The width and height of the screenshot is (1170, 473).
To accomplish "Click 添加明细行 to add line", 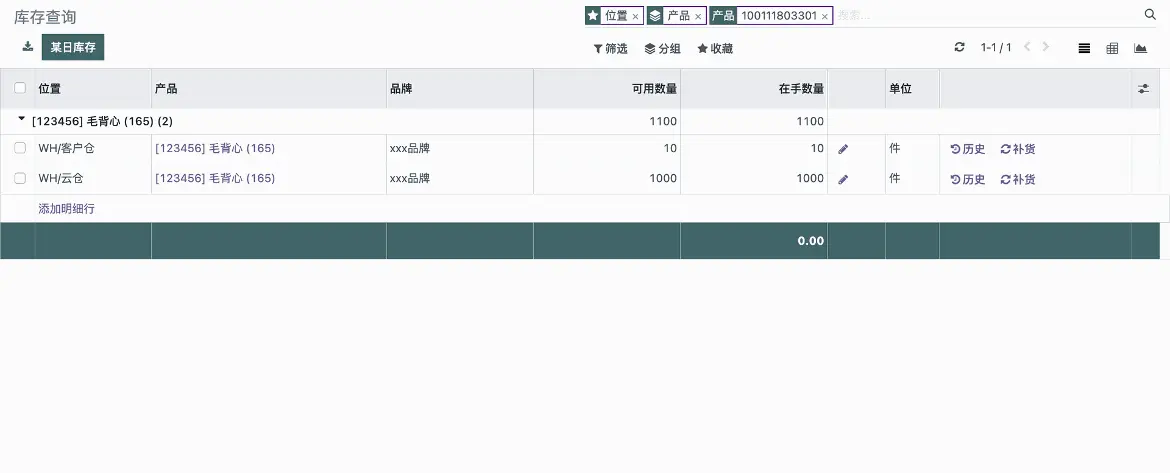I will coord(66,209).
